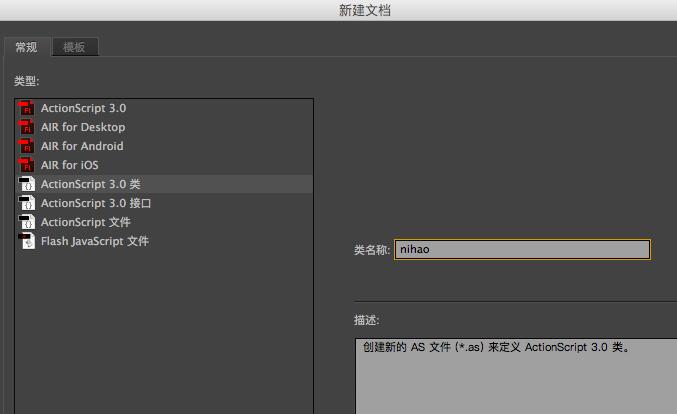
Task: Select the ActionScript 3.0 type
Action: [x=164, y=108]
